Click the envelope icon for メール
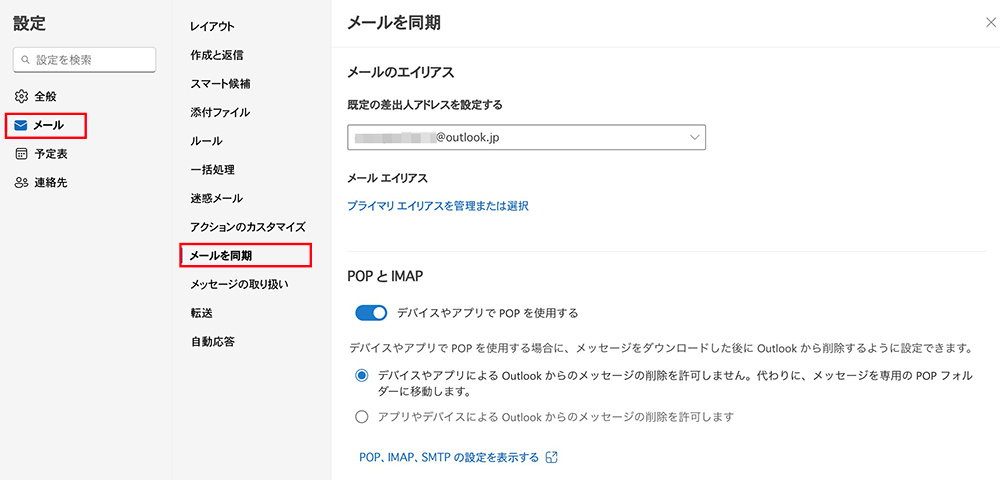The image size is (1000, 480). click(20, 126)
